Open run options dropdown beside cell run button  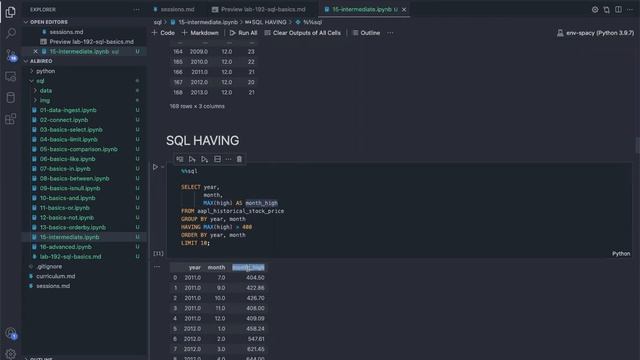(x=162, y=167)
